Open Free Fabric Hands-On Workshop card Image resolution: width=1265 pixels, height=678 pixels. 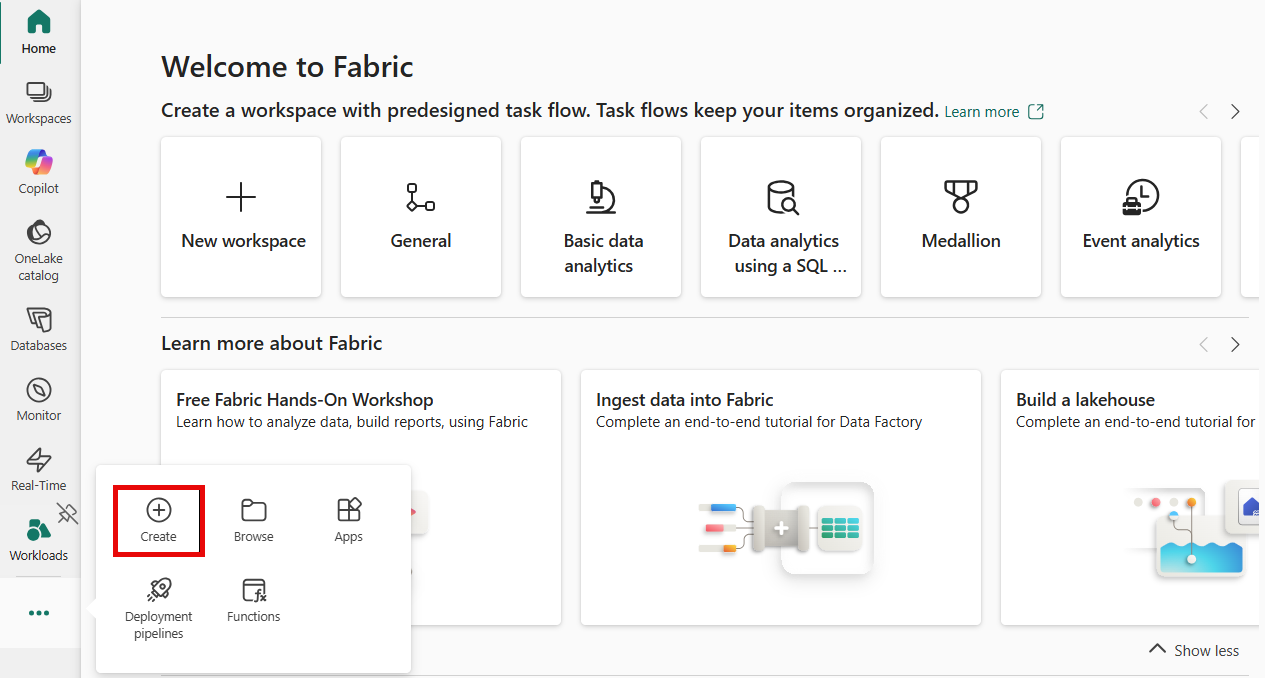point(361,498)
